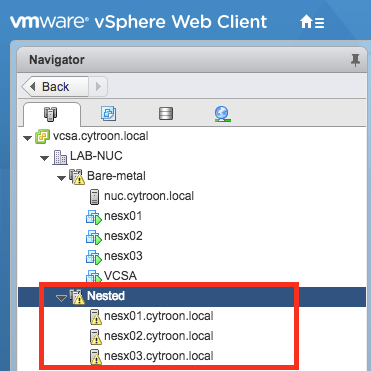Screen dimensions: 371x371
Task: Open the vSphere home menu icon
Action: coord(312,22)
